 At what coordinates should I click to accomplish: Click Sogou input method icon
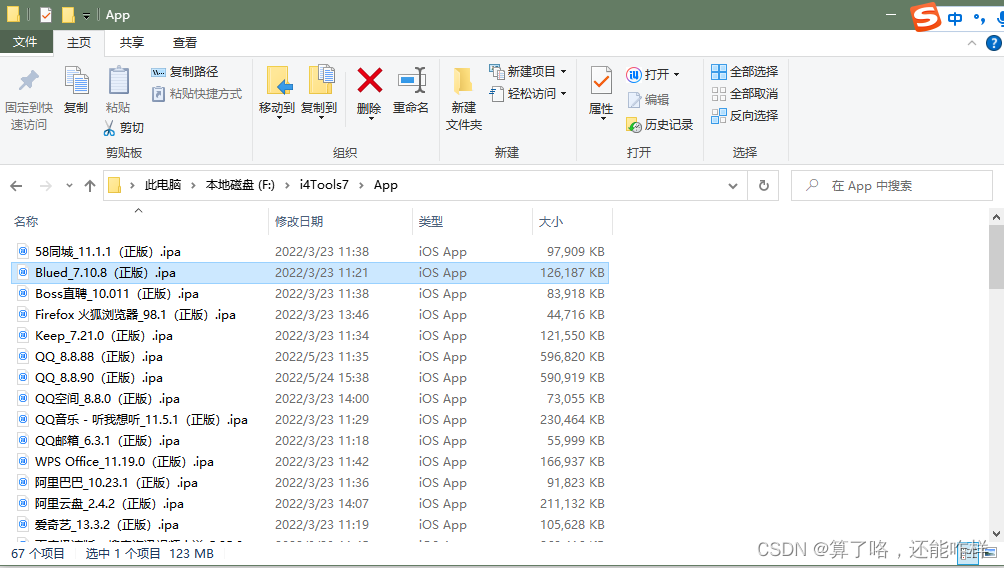tap(925, 17)
